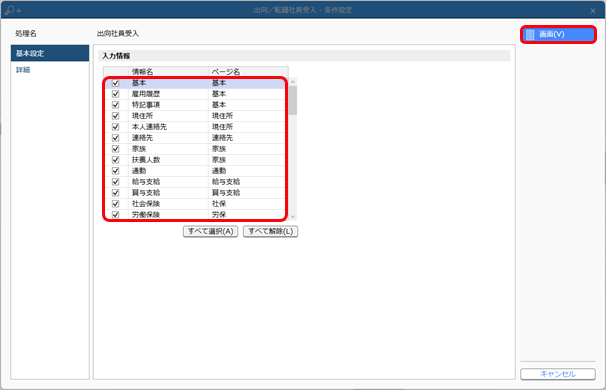Uncheck the 基本 row checkbox
Viewport: 606px width, 390px height.
[115, 83]
